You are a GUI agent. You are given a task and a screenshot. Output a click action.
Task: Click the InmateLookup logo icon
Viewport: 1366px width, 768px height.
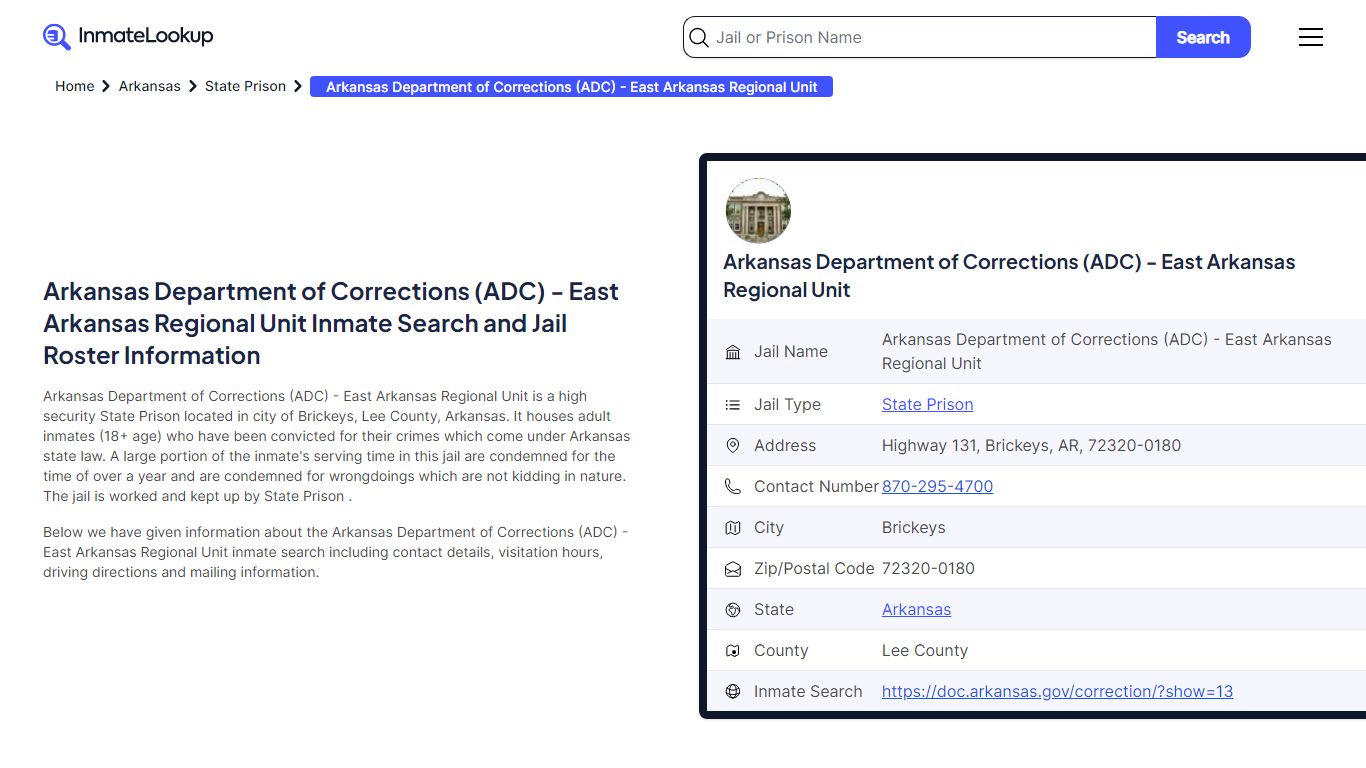pyautogui.click(x=57, y=37)
